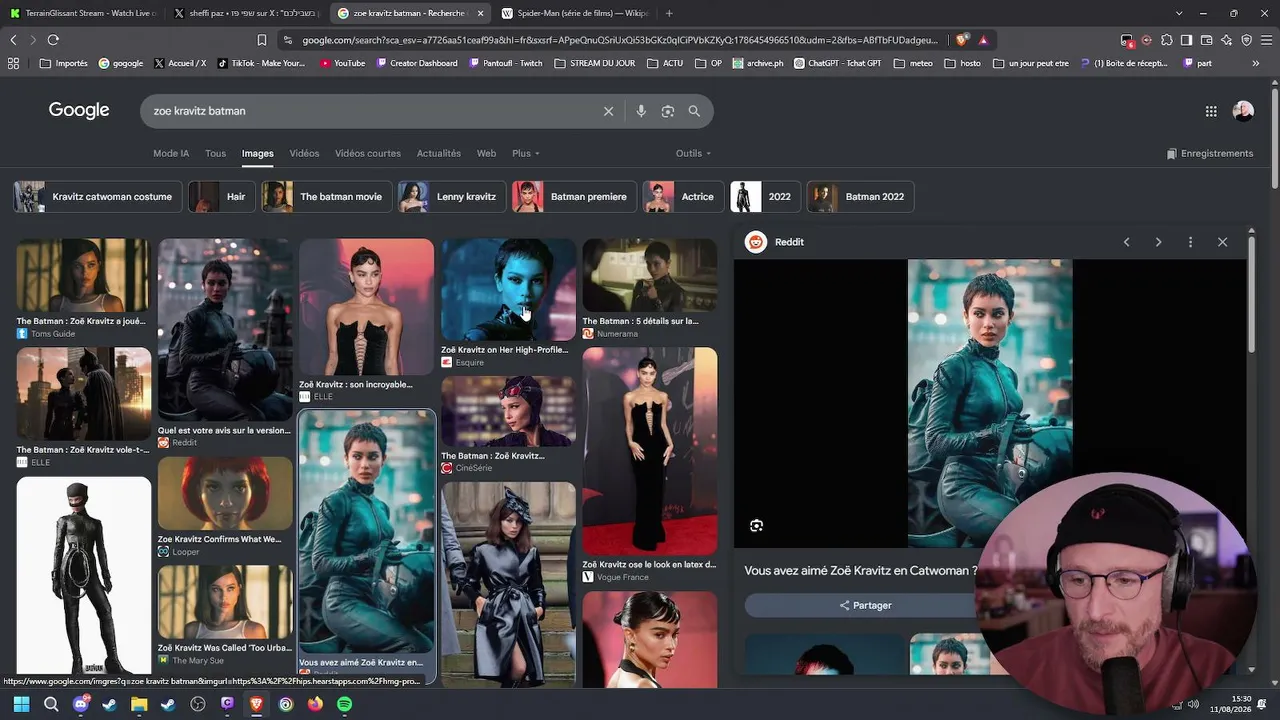Open more options in the image preview panel
The height and width of the screenshot is (720, 1280).
[x=1190, y=242]
